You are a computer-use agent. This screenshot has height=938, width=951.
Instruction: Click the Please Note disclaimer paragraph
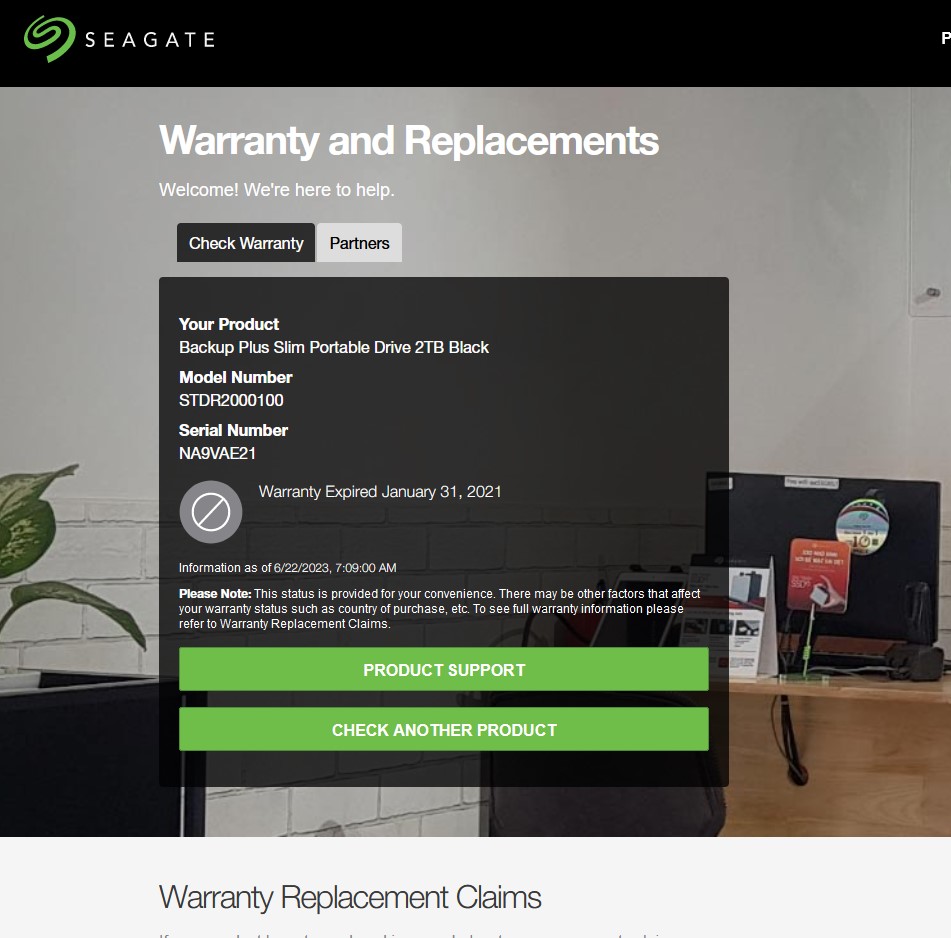pos(440,608)
